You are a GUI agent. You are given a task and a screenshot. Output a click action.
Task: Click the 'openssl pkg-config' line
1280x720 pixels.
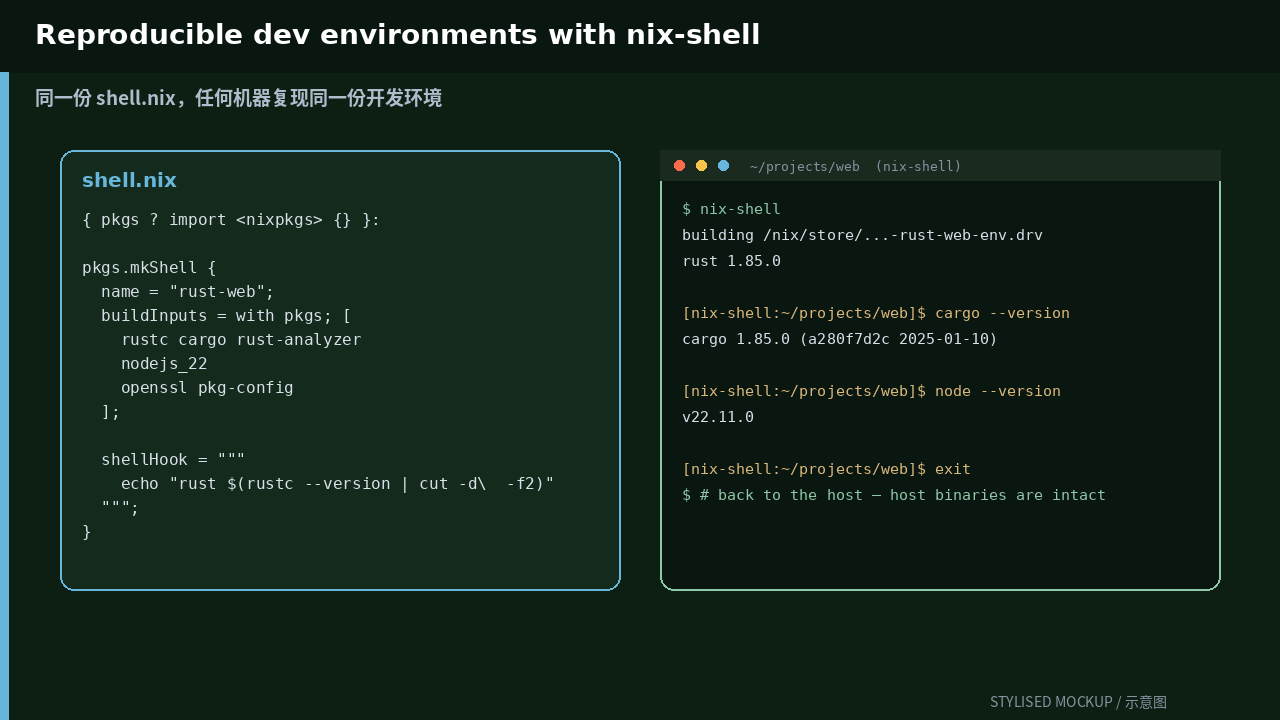click(207, 388)
